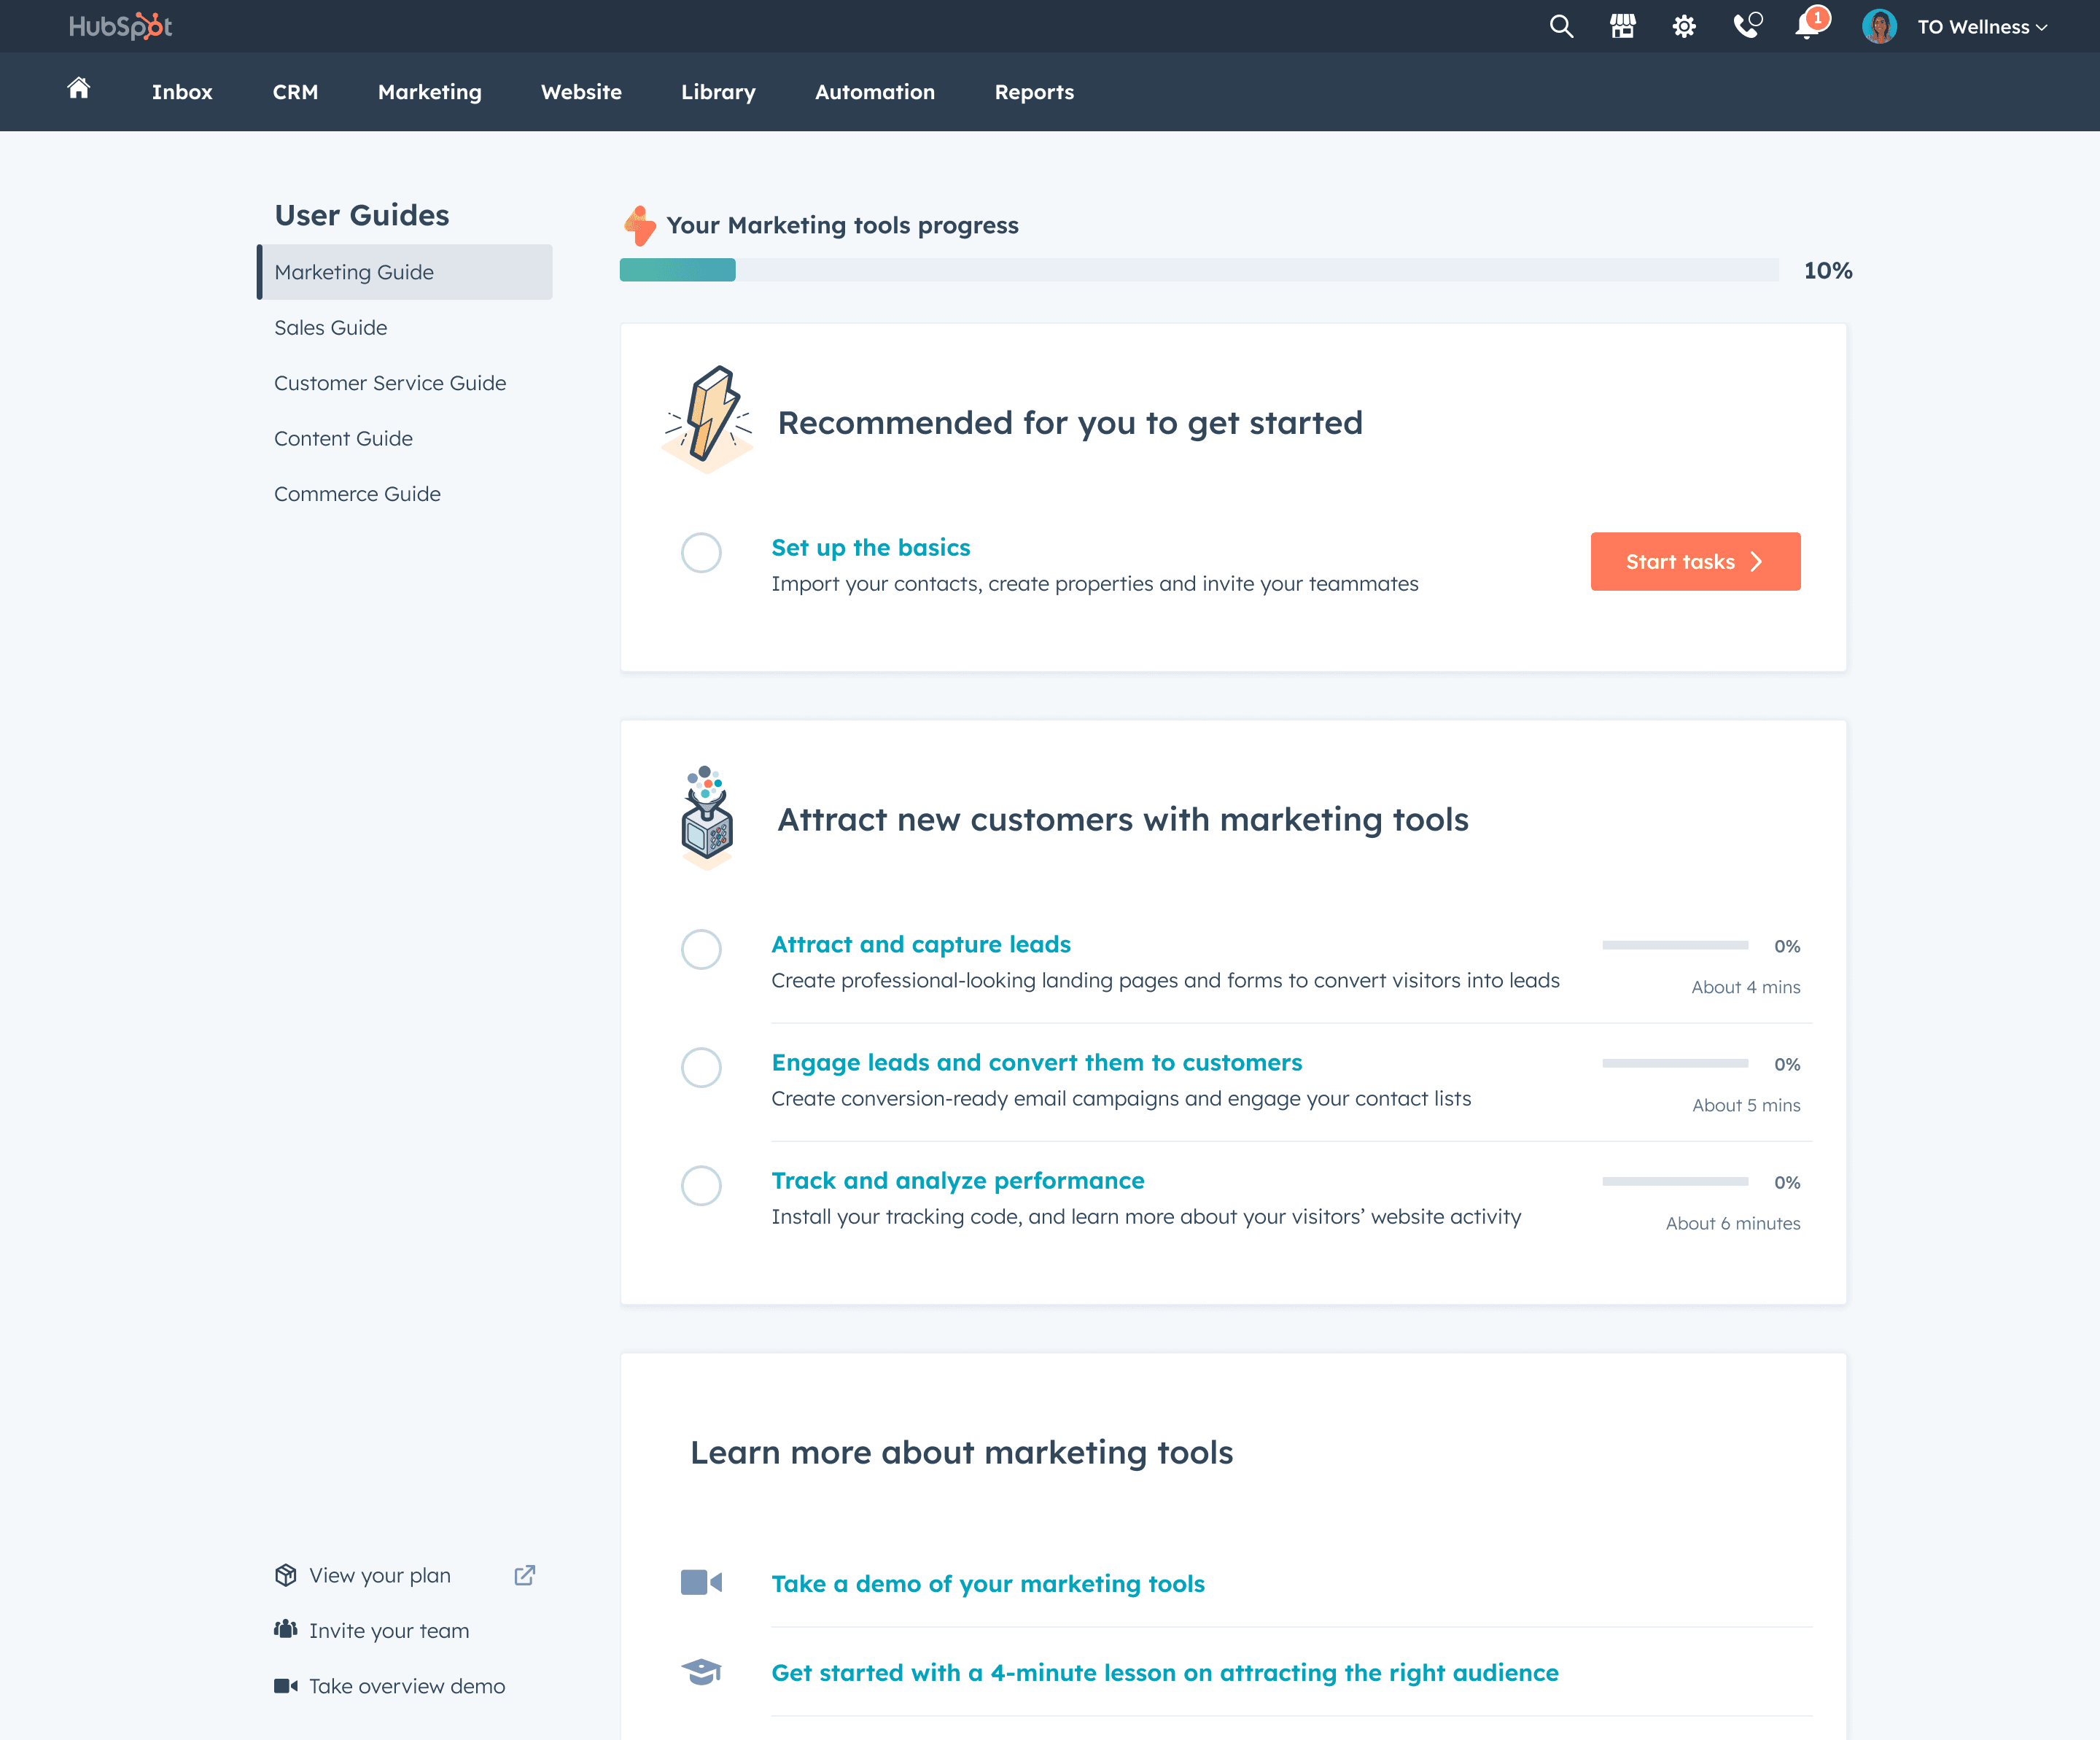This screenshot has height=1740, width=2100.
Task: Click the external link icon beside View your plan
Action: pyautogui.click(x=525, y=1575)
